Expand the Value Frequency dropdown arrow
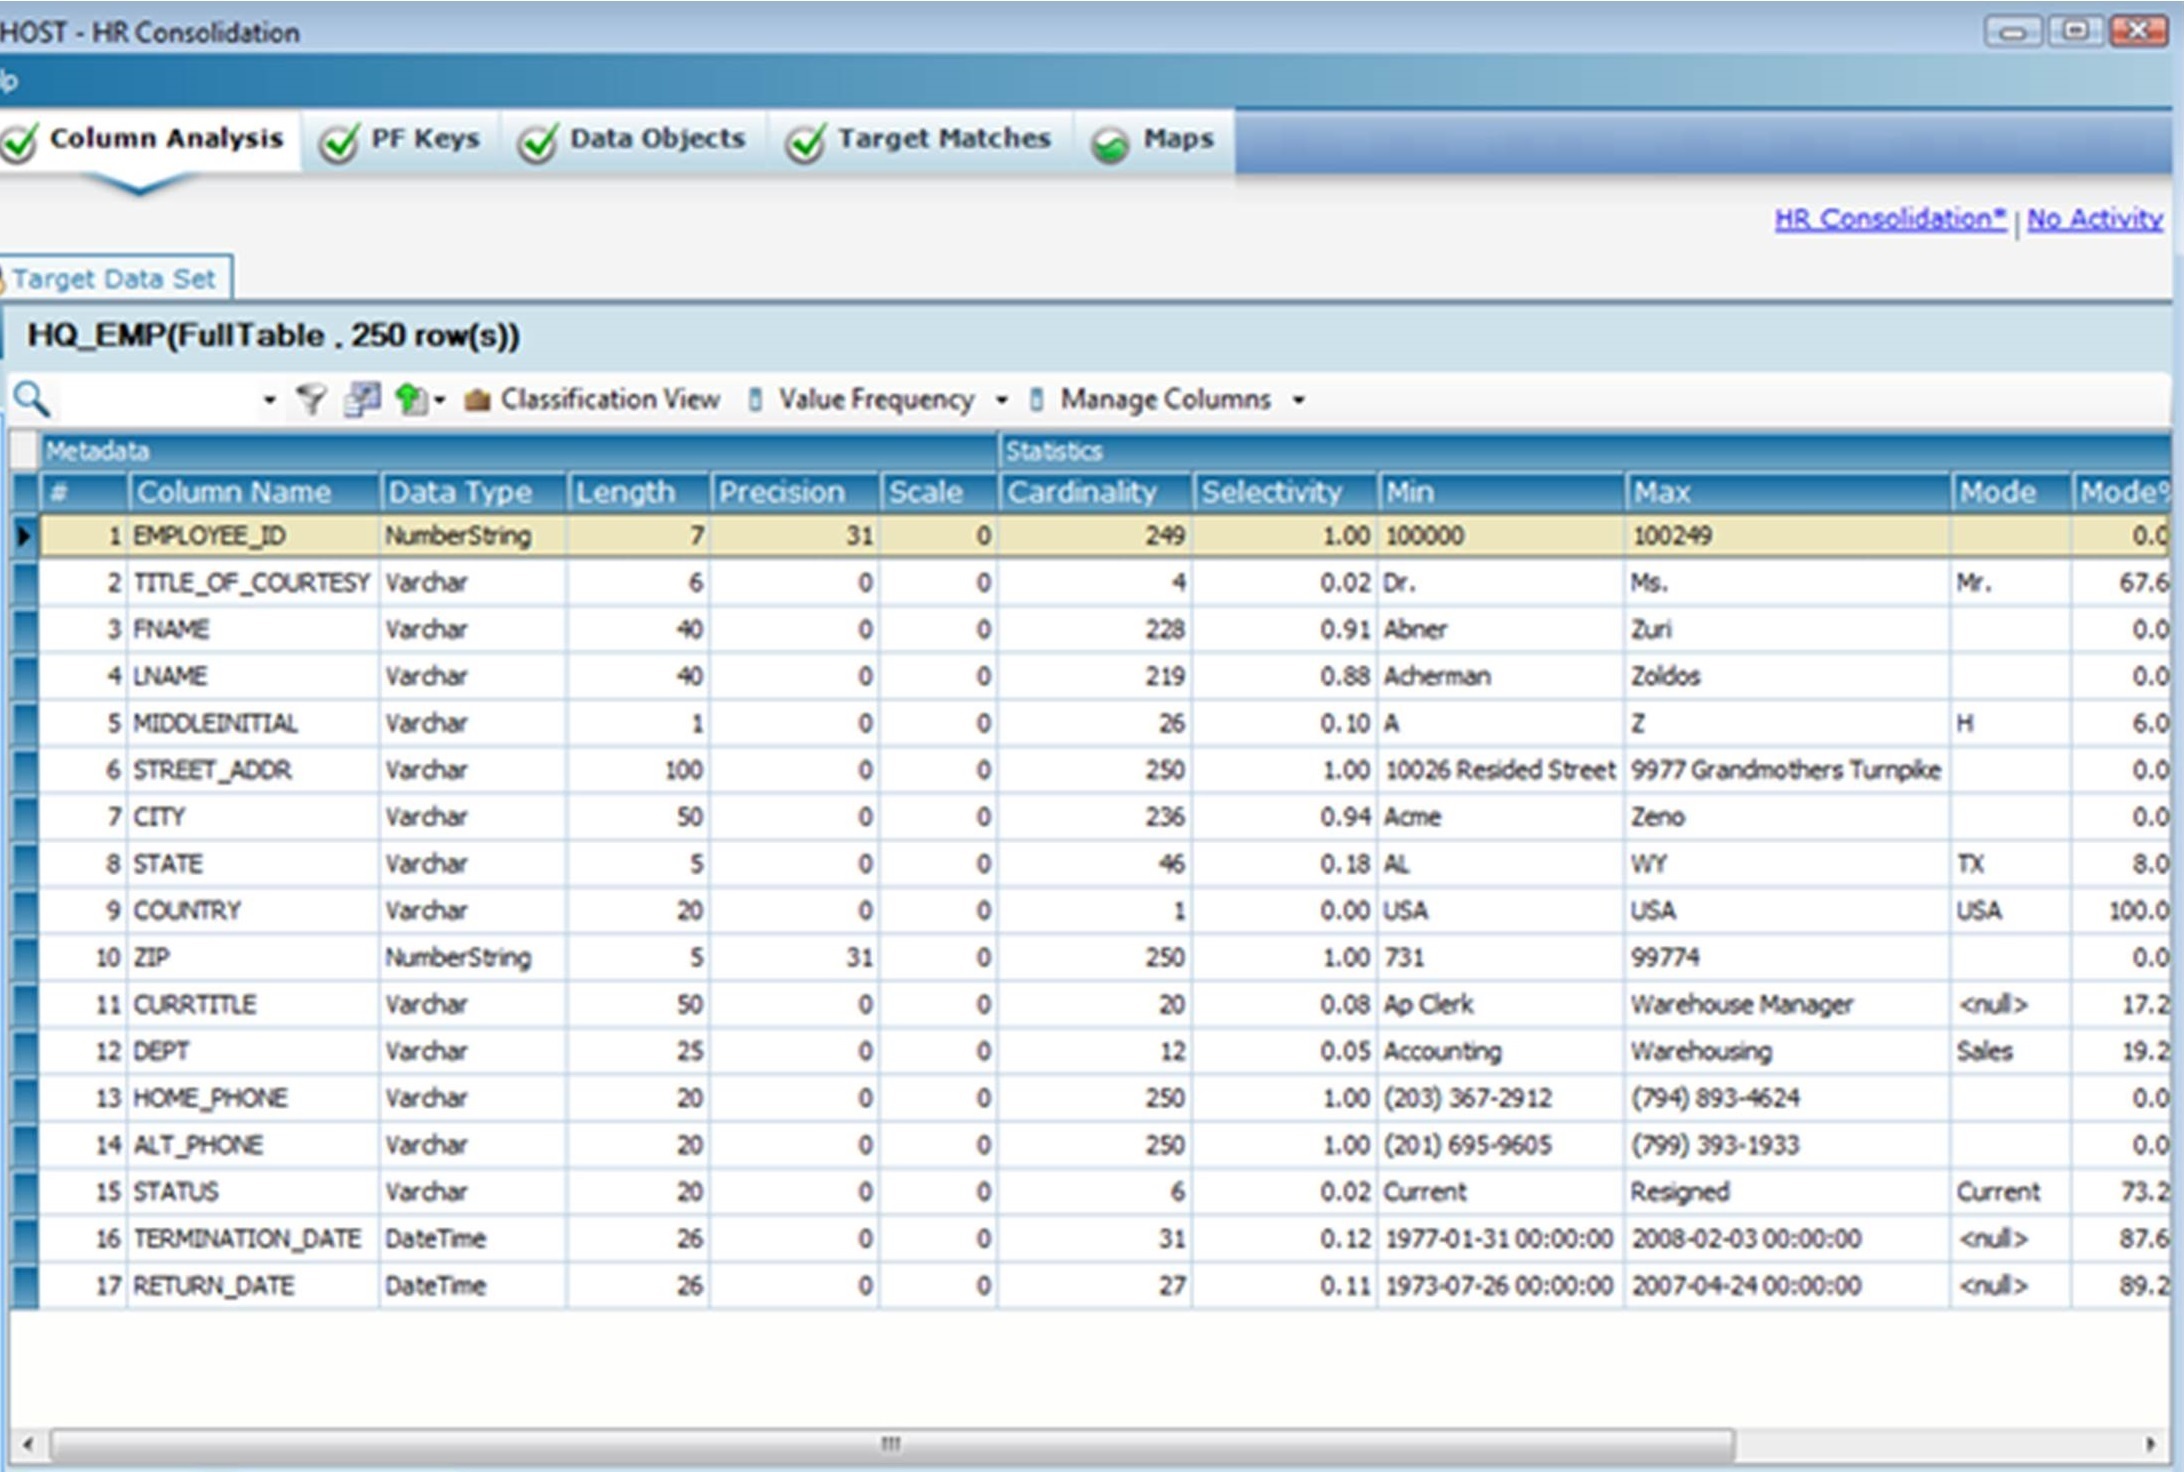Screen dimensions: 2184x1472 (x=1001, y=400)
